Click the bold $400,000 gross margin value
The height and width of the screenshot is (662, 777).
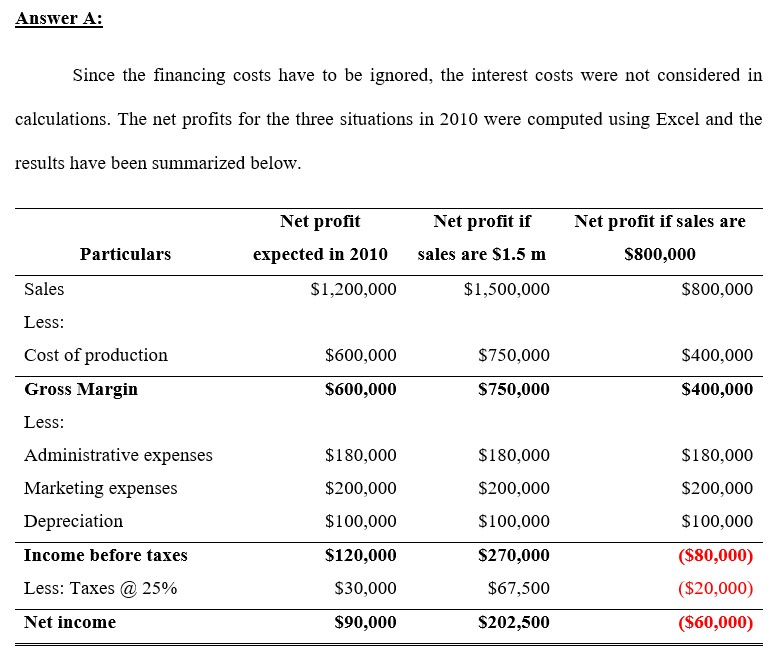tap(717, 389)
